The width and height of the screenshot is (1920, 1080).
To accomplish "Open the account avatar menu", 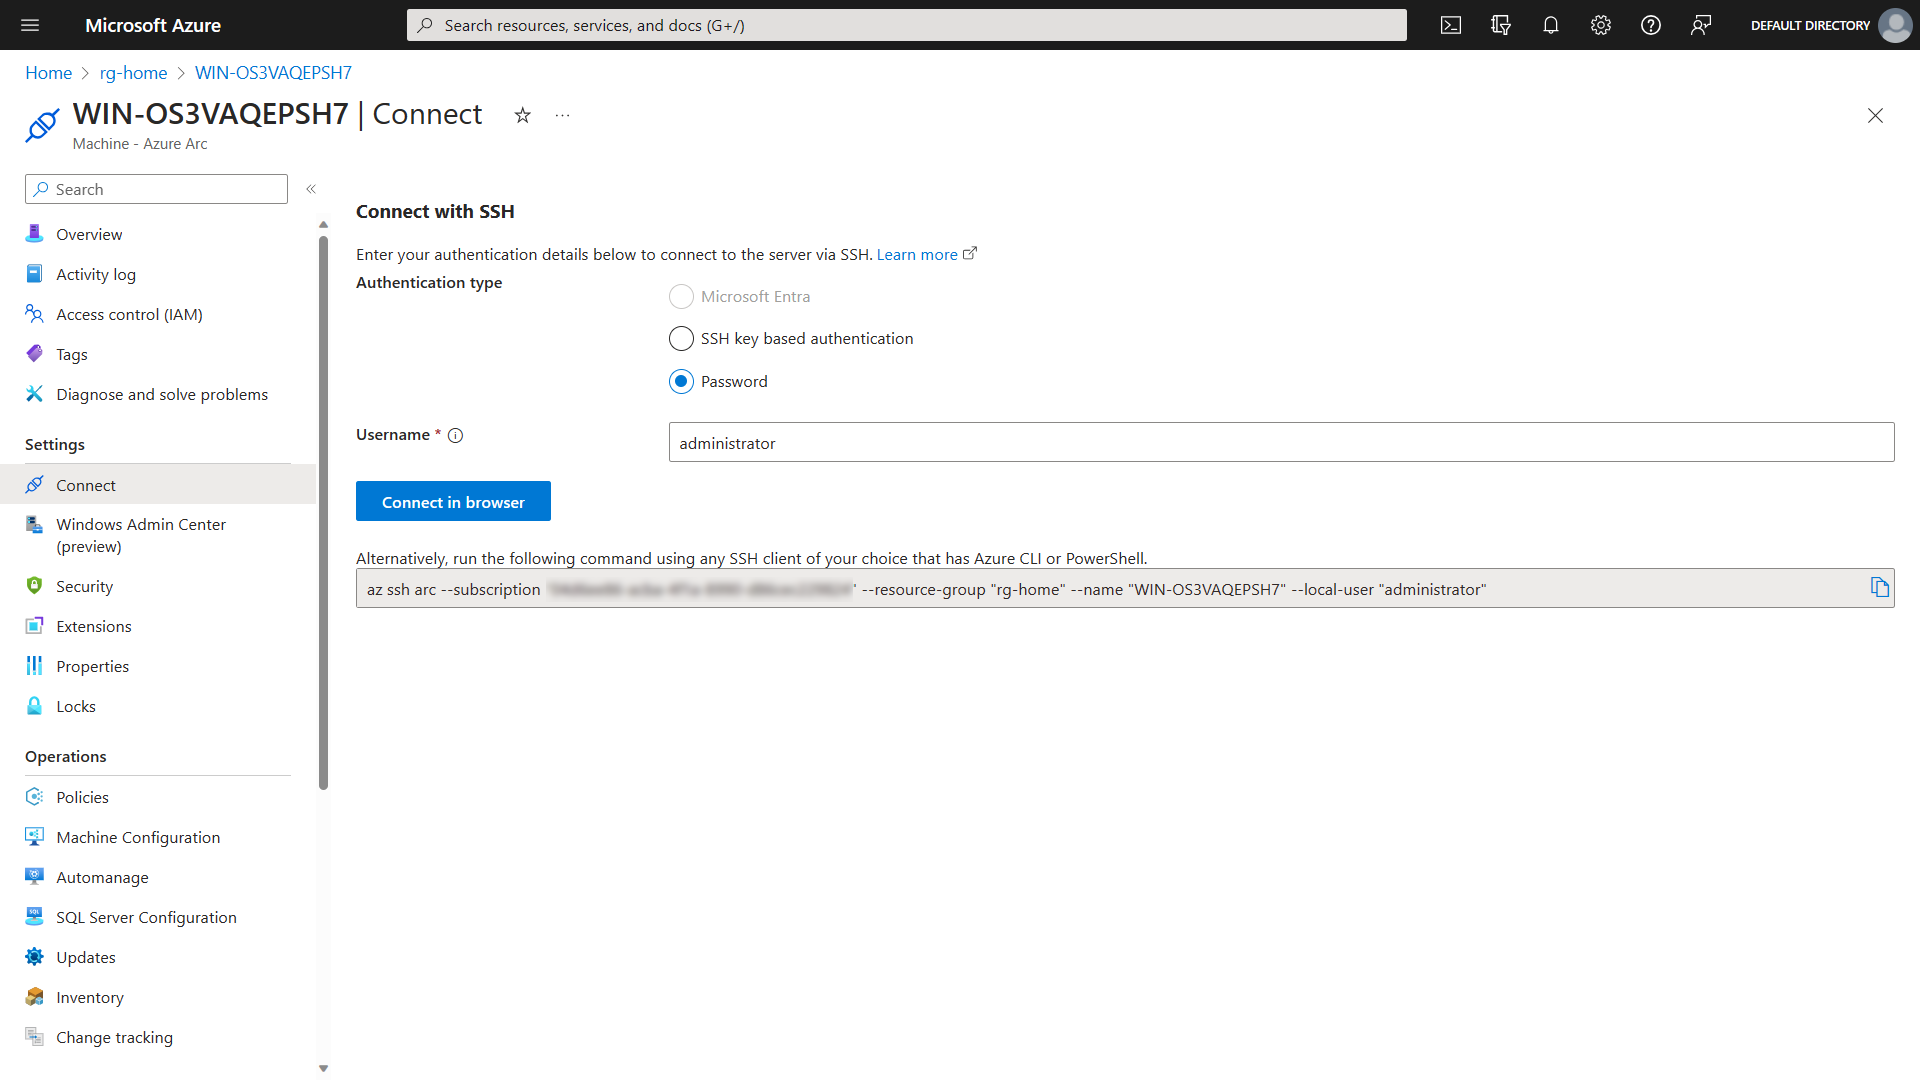I will click(1895, 25).
